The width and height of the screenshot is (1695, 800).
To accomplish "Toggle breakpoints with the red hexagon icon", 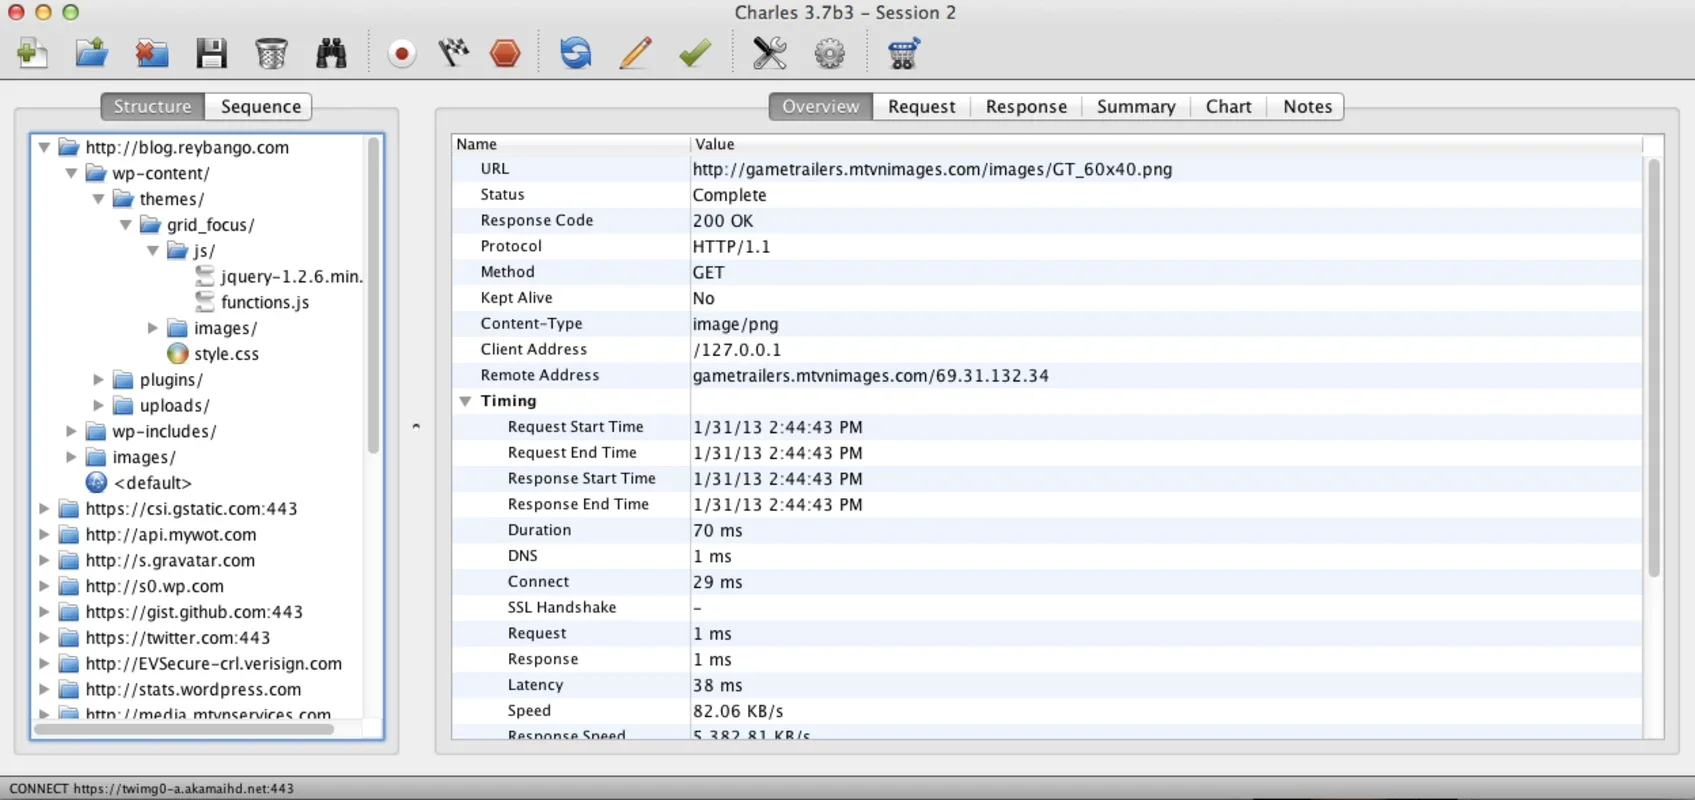I will [x=505, y=53].
